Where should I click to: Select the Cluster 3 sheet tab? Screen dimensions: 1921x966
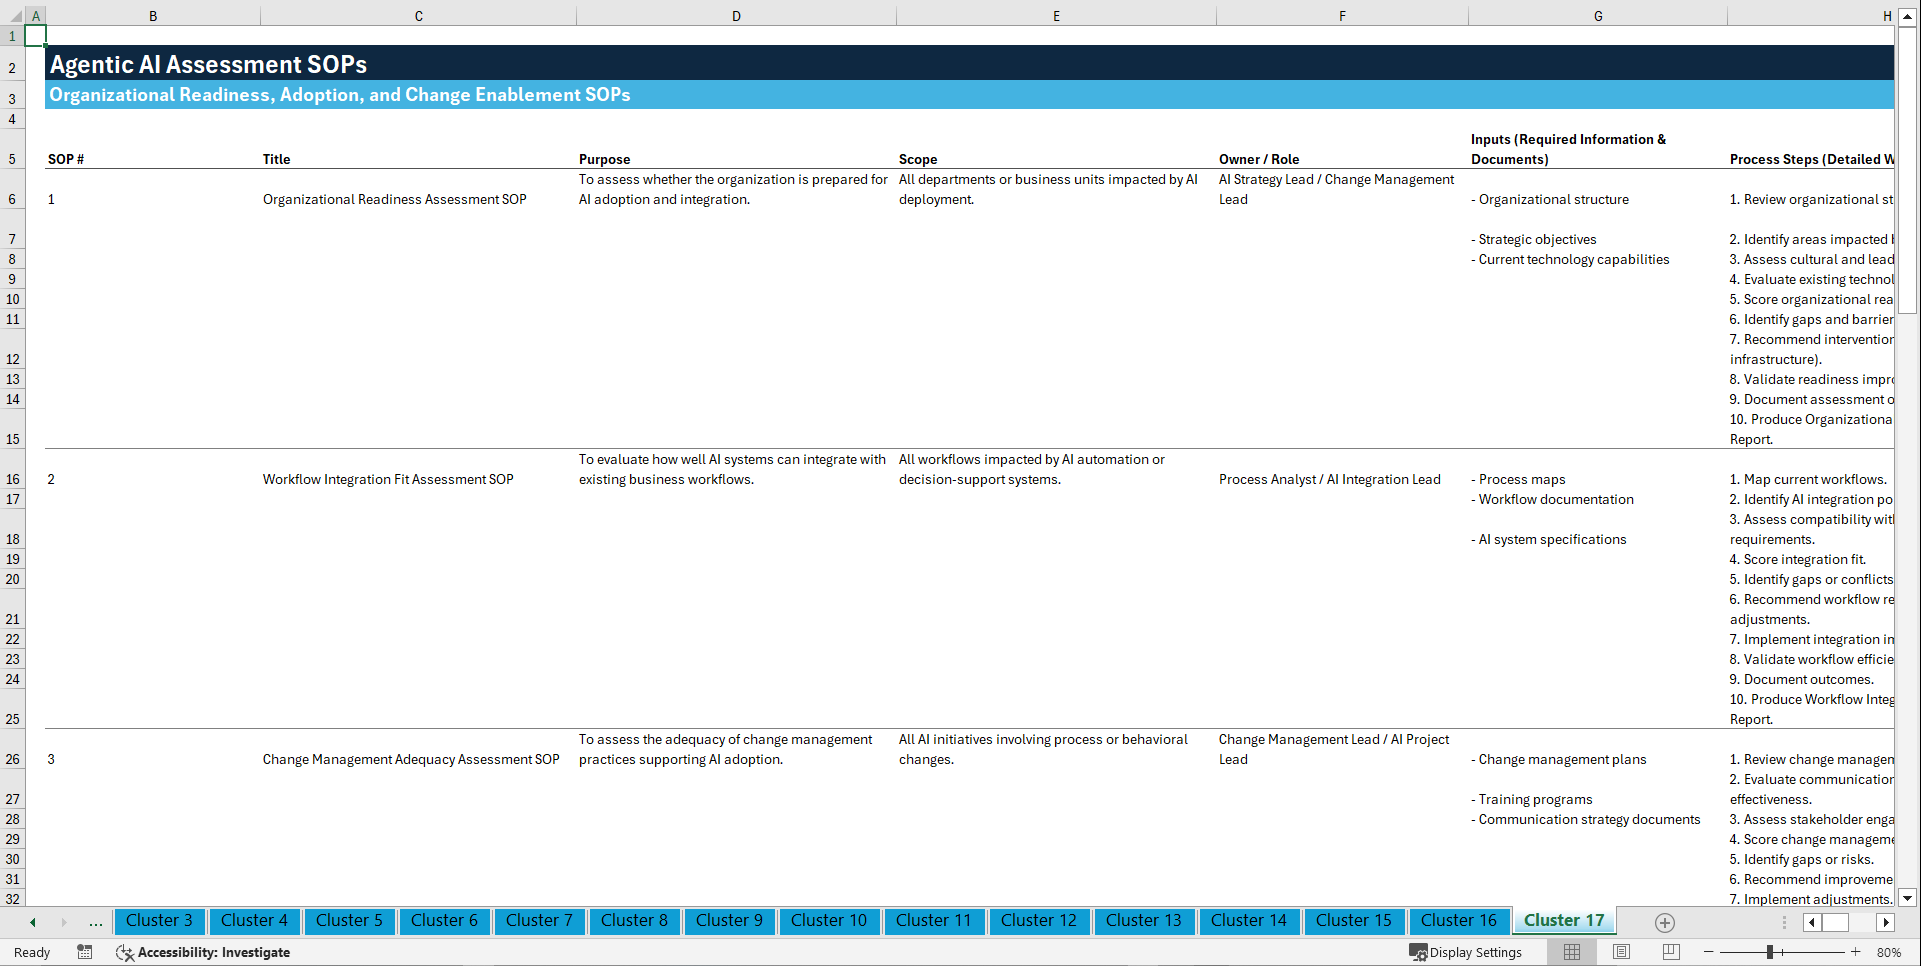tap(159, 921)
